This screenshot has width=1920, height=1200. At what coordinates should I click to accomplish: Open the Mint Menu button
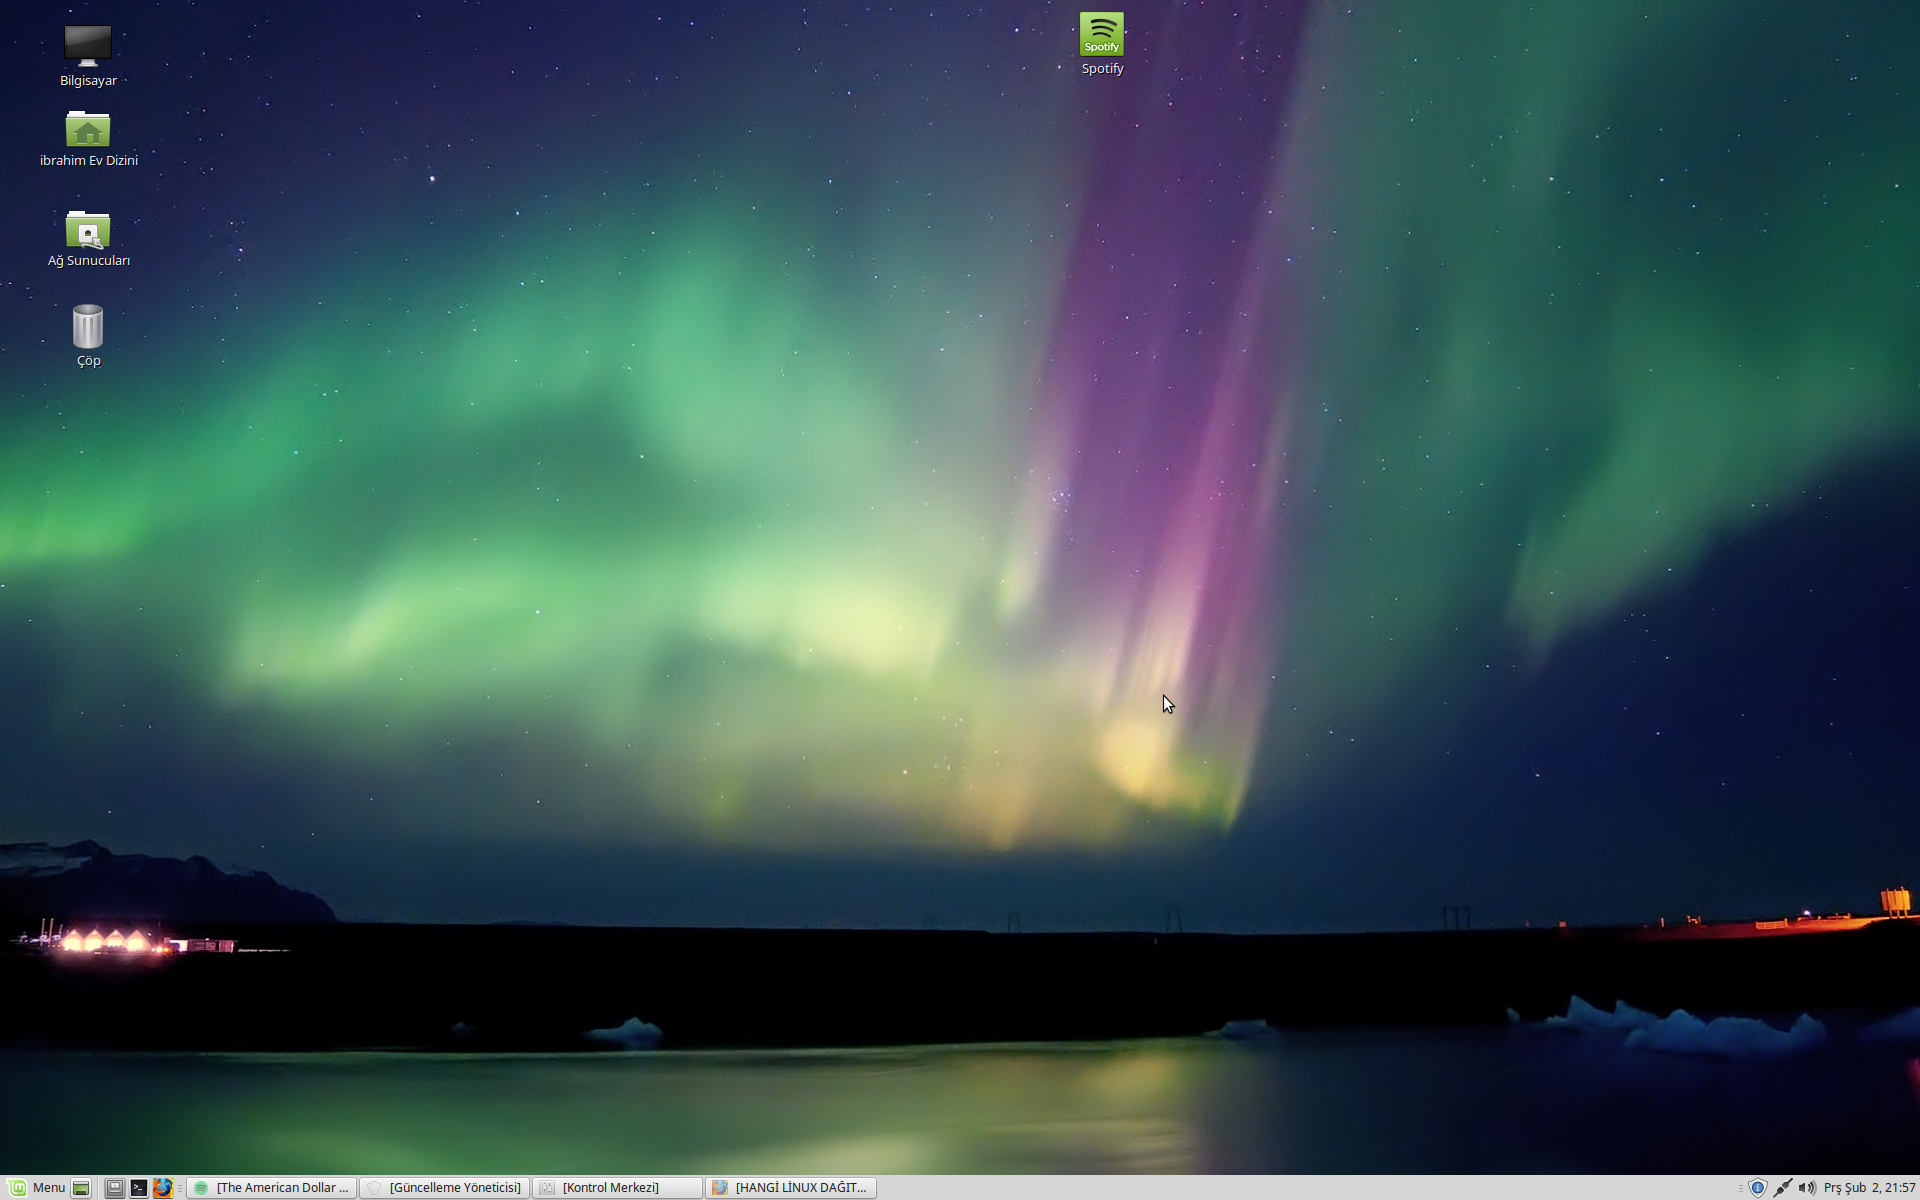tap(36, 1188)
